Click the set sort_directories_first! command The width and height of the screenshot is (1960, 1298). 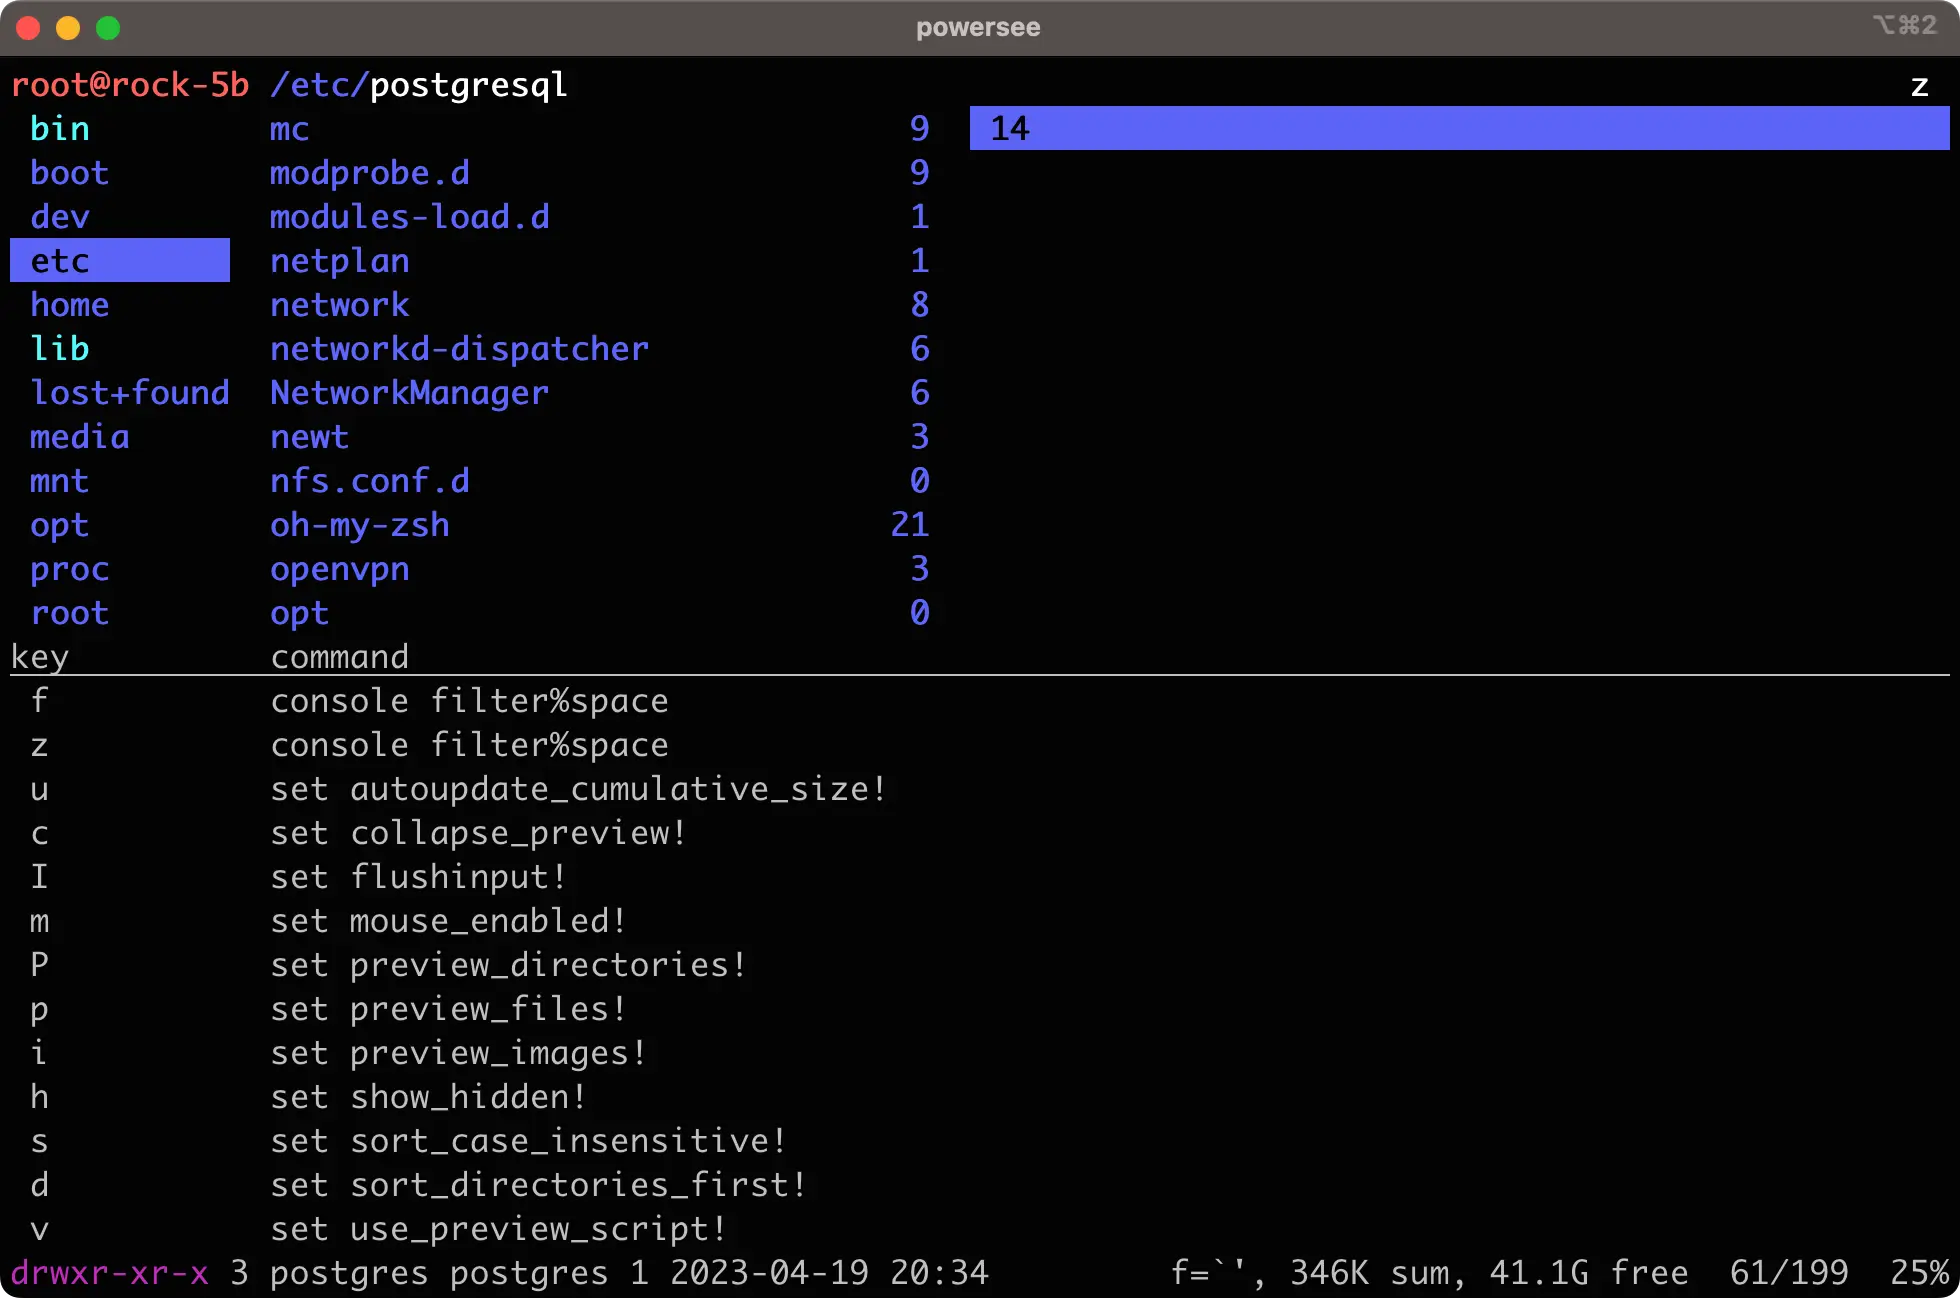538,1185
